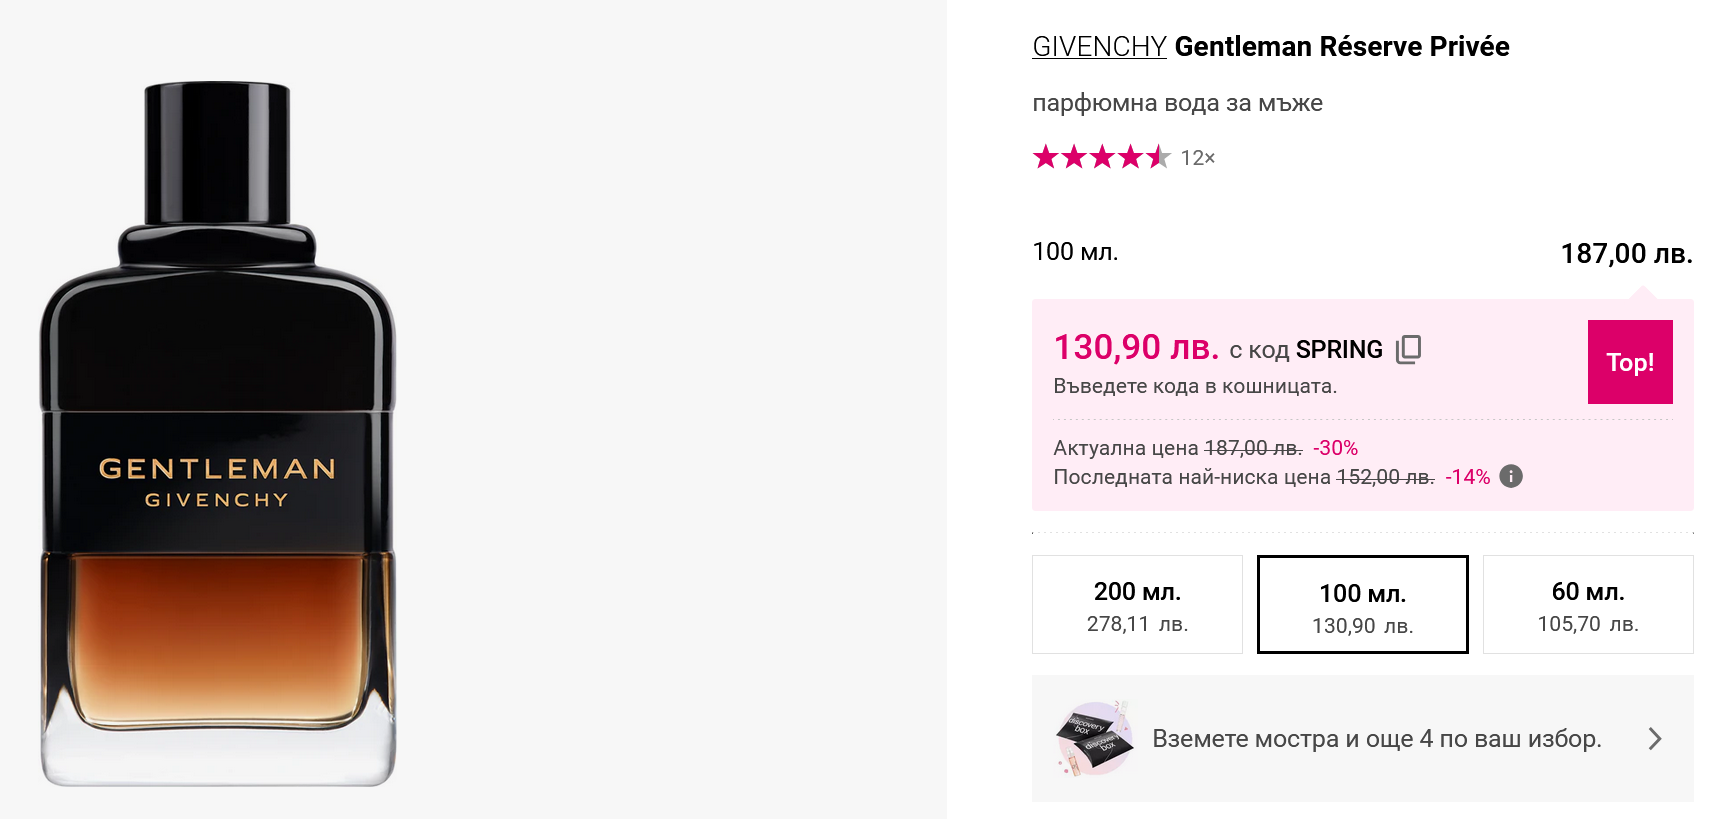This screenshot has height=819, width=1722.
Task: Click the Gentleman Givenchy bottle image
Action: click(x=218, y=434)
